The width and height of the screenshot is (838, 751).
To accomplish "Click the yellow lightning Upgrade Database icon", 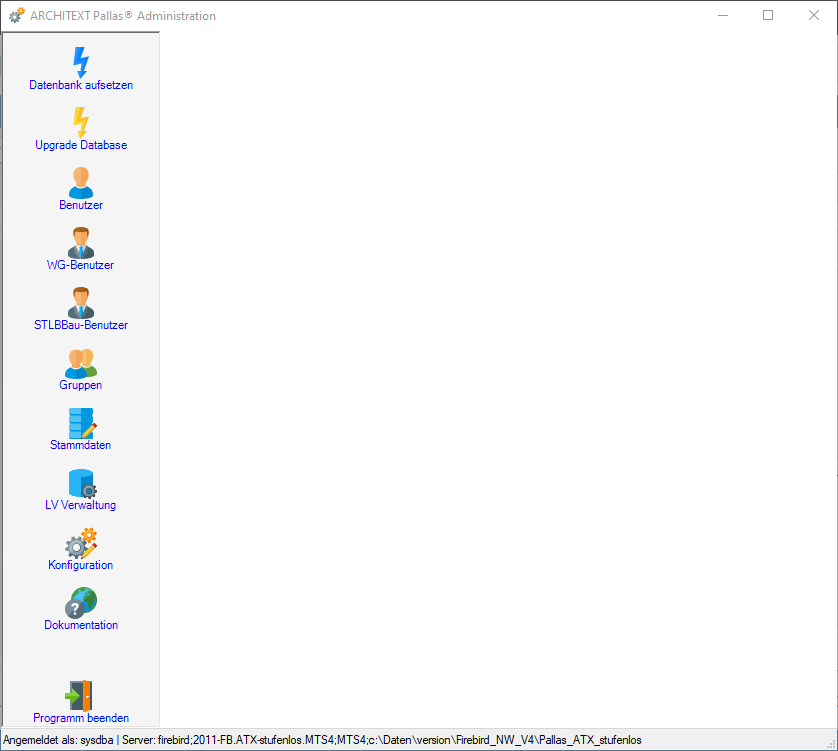I will 81,122.
